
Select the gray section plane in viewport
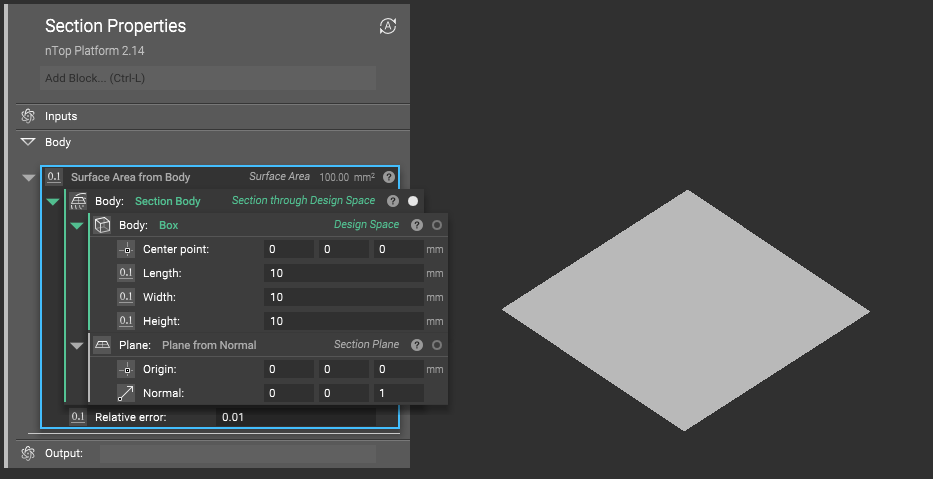coord(685,310)
